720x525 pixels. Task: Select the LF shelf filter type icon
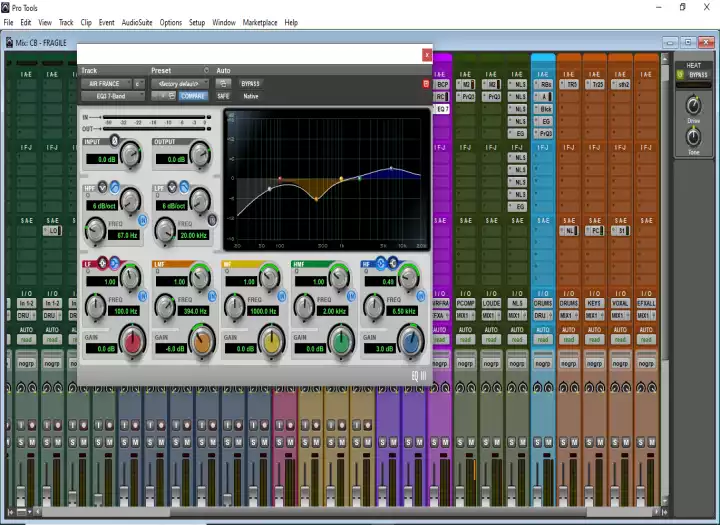pos(114,263)
